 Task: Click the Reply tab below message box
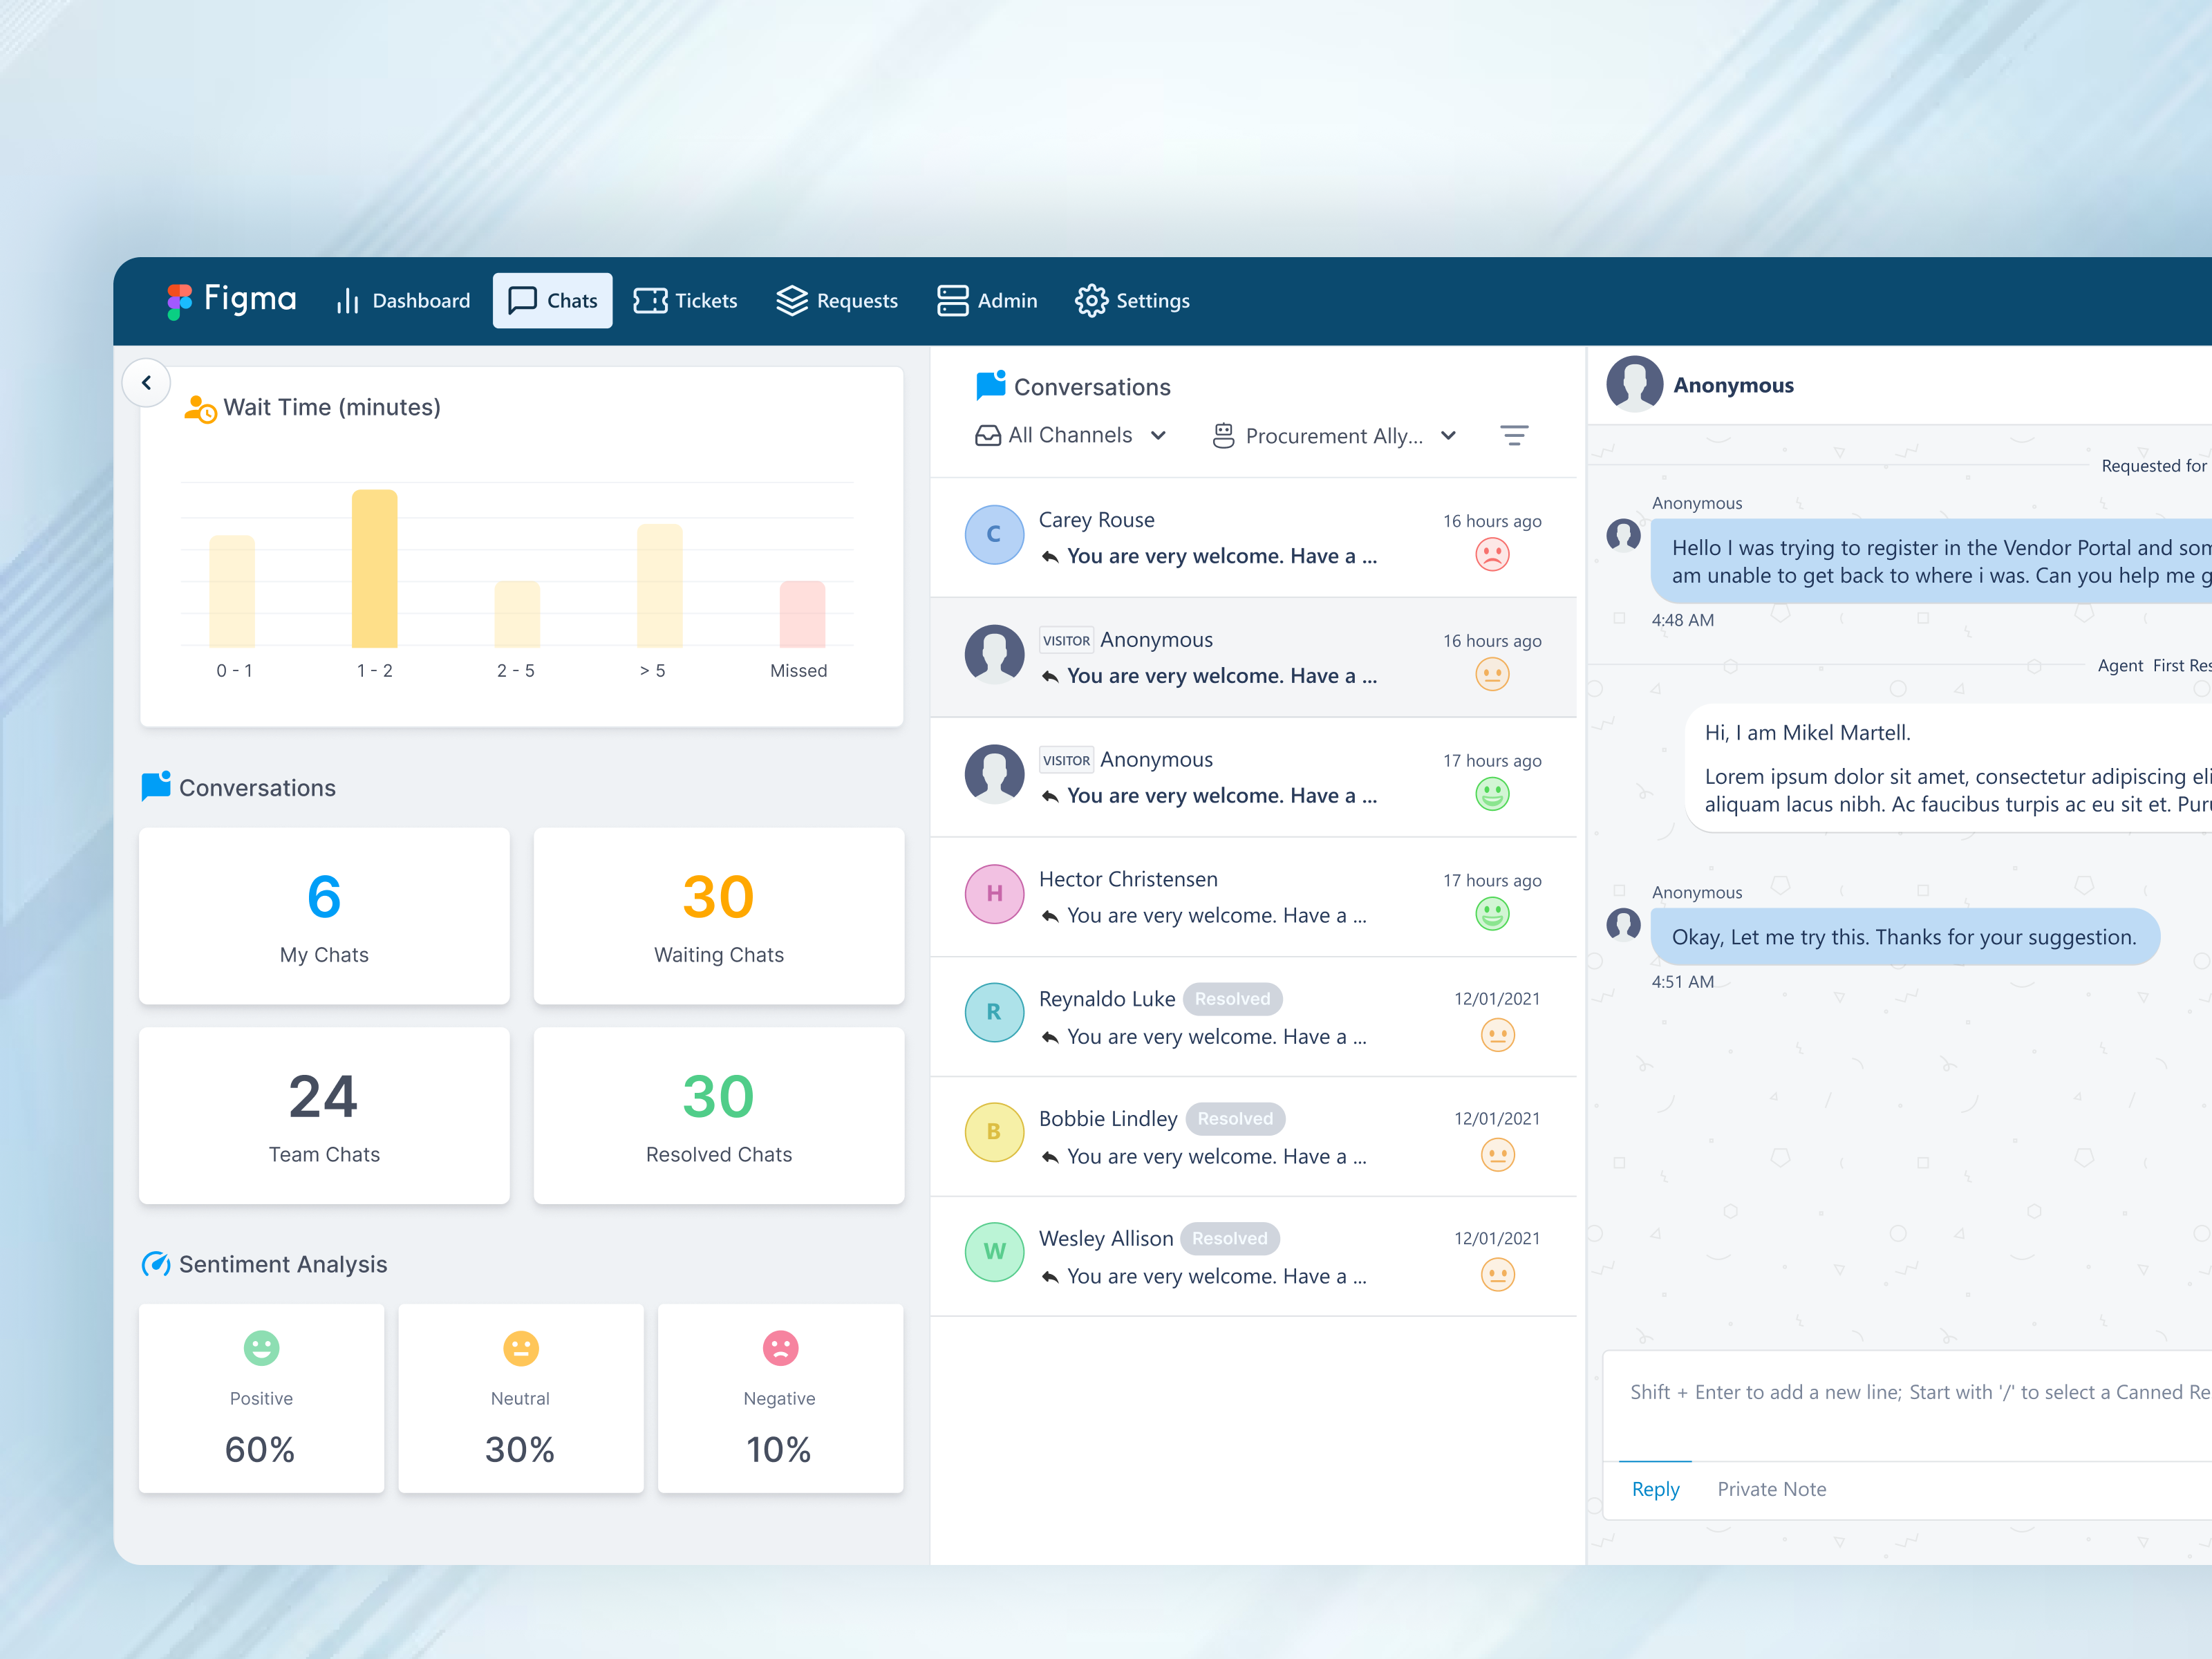tap(1655, 1488)
